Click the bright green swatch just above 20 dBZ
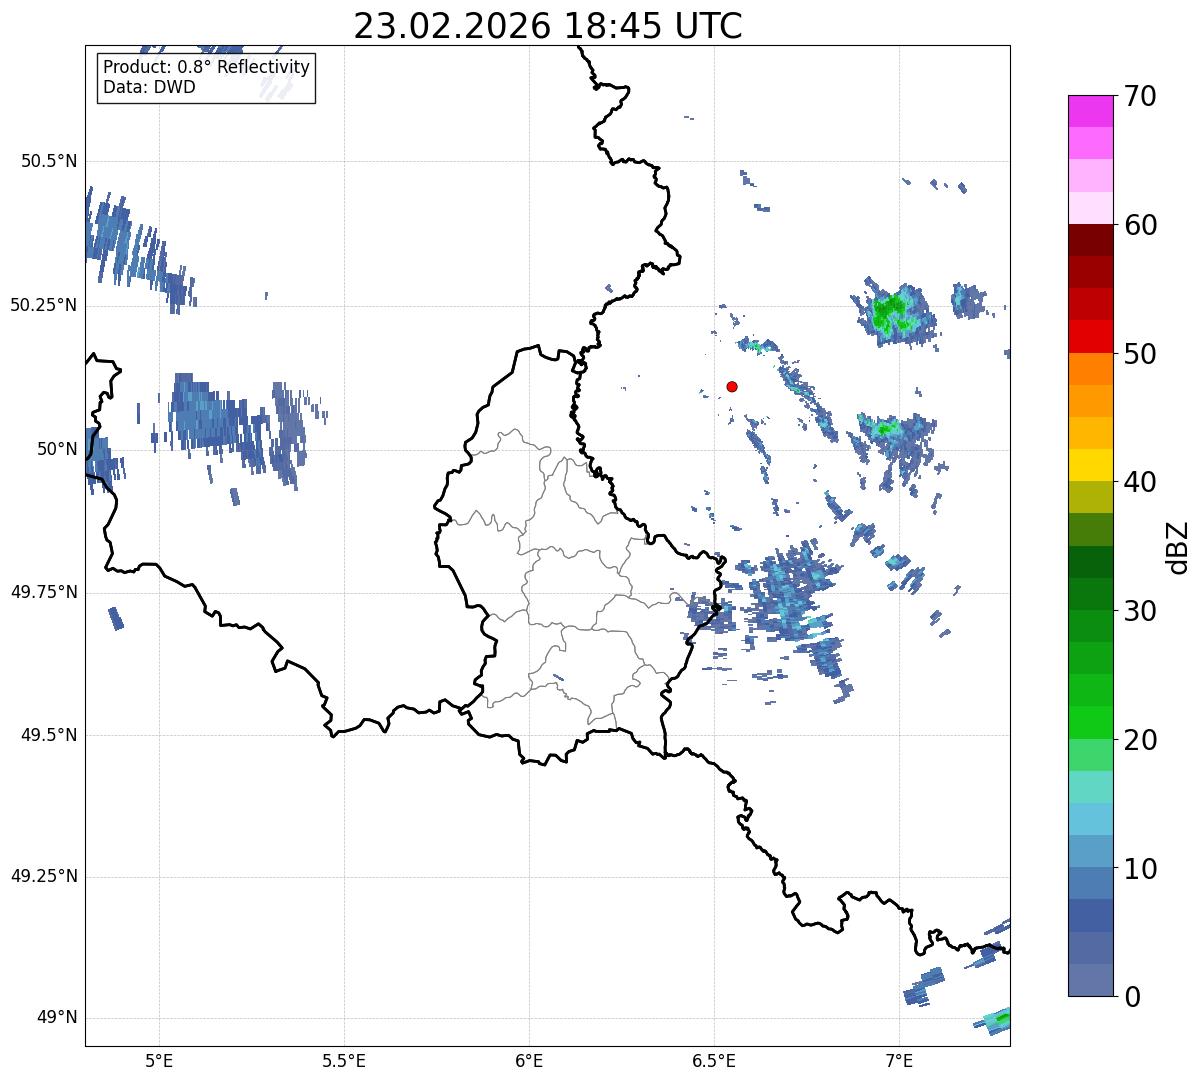Image resolution: width=1202 pixels, height=1081 pixels. 1091,723
